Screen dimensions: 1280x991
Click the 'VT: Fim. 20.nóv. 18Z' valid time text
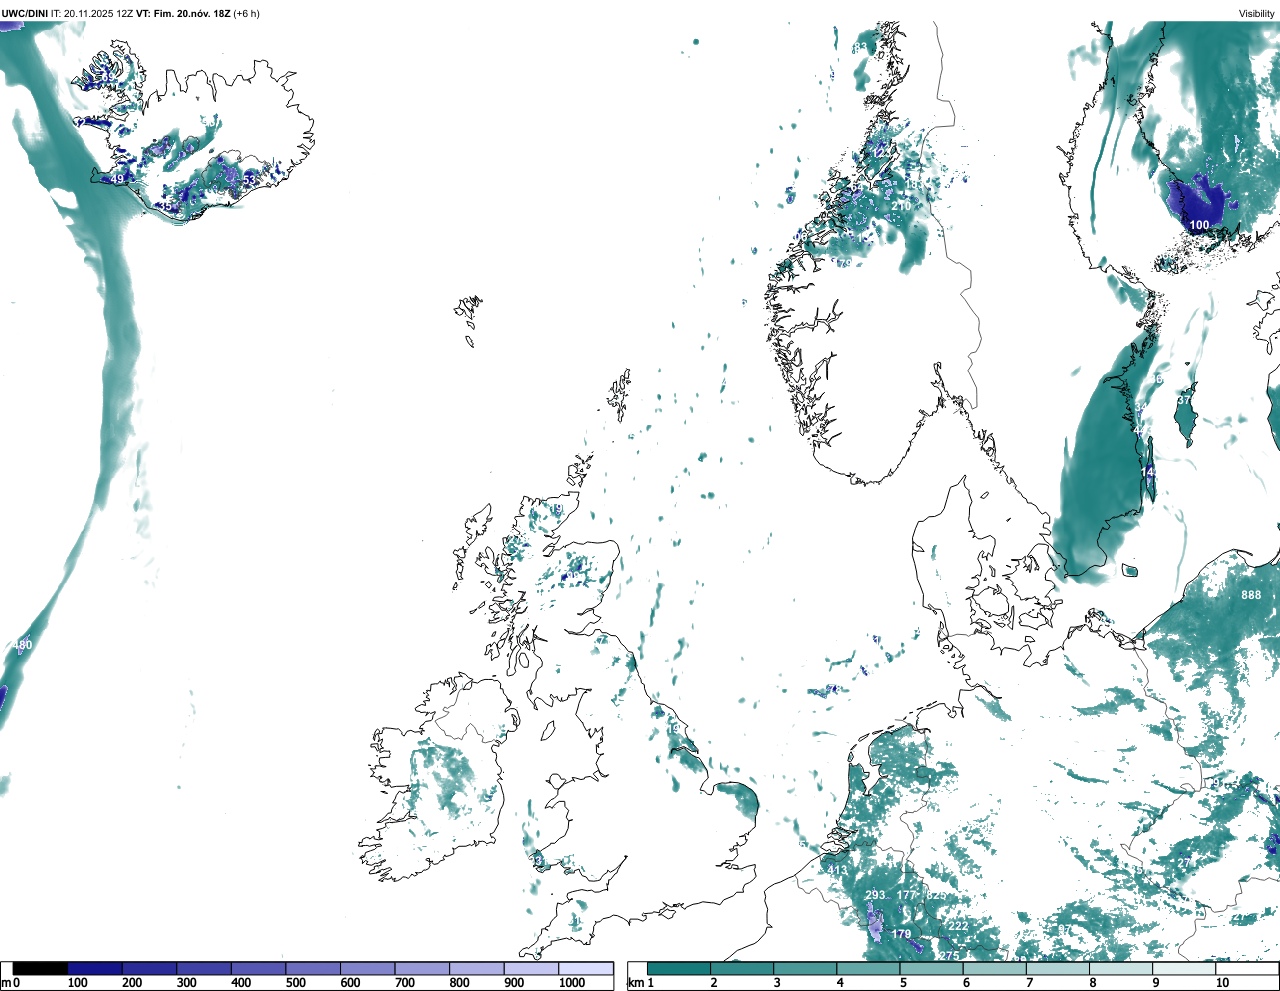tap(182, 13)
